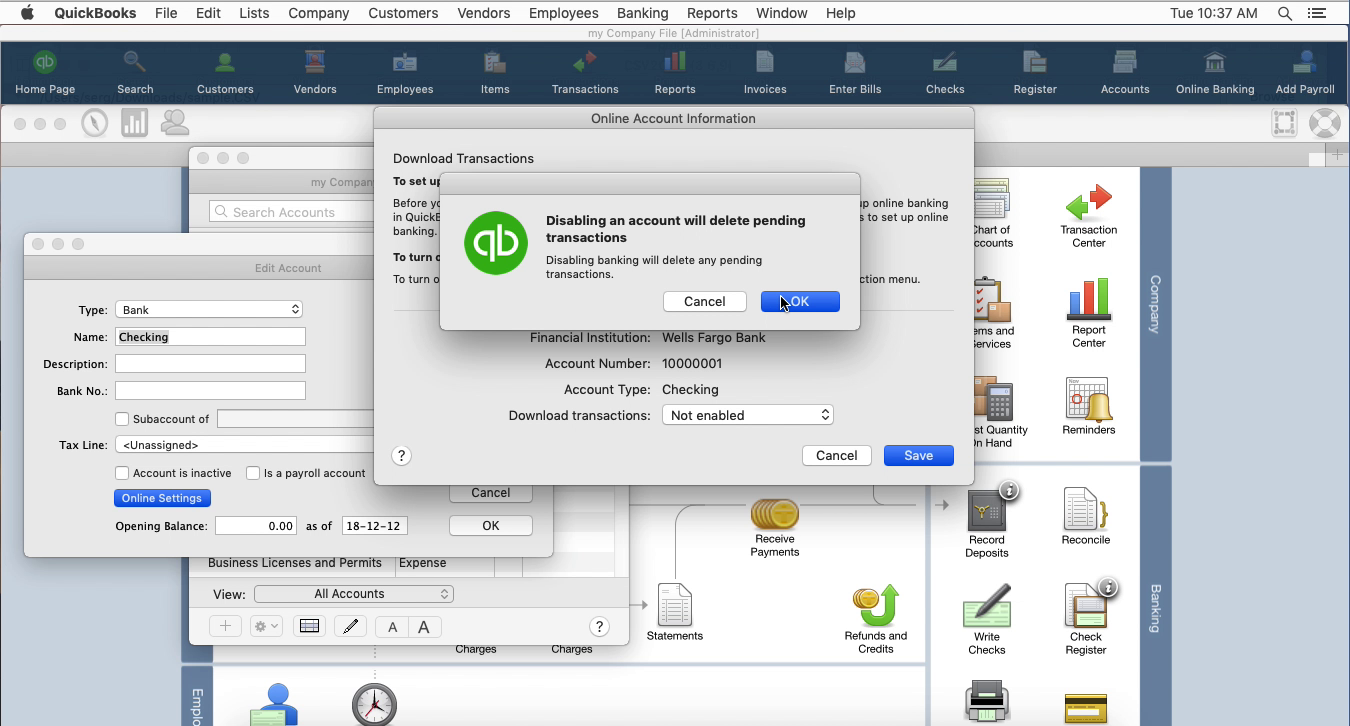The width and height of the screenshot is (1350, 726).
Task: Open Receive Payments icon
Action: point(775,528)
